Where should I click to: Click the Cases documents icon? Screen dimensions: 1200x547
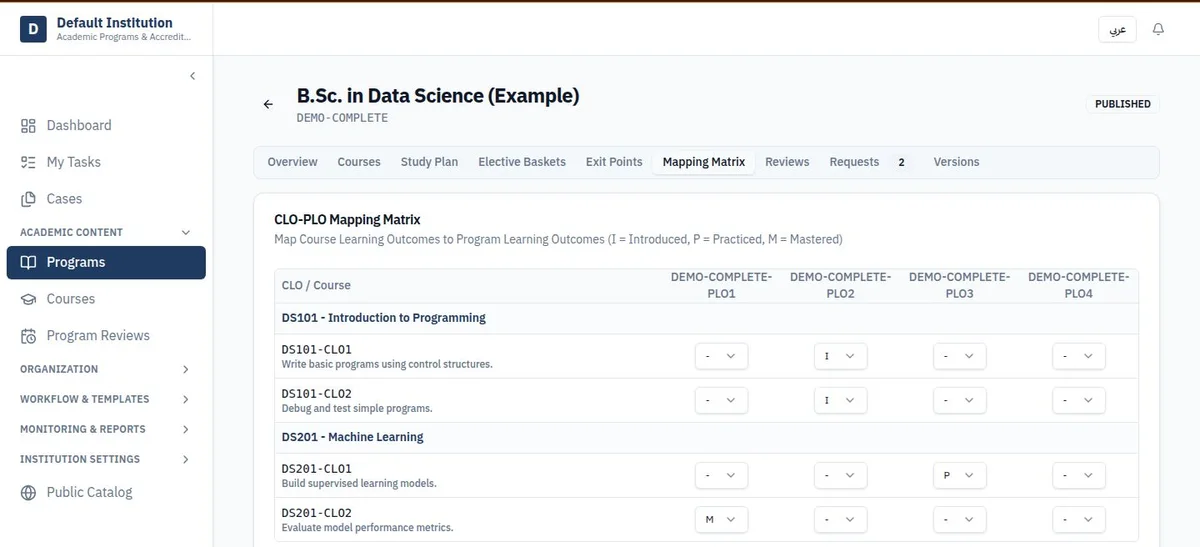[x=28, y=199]
